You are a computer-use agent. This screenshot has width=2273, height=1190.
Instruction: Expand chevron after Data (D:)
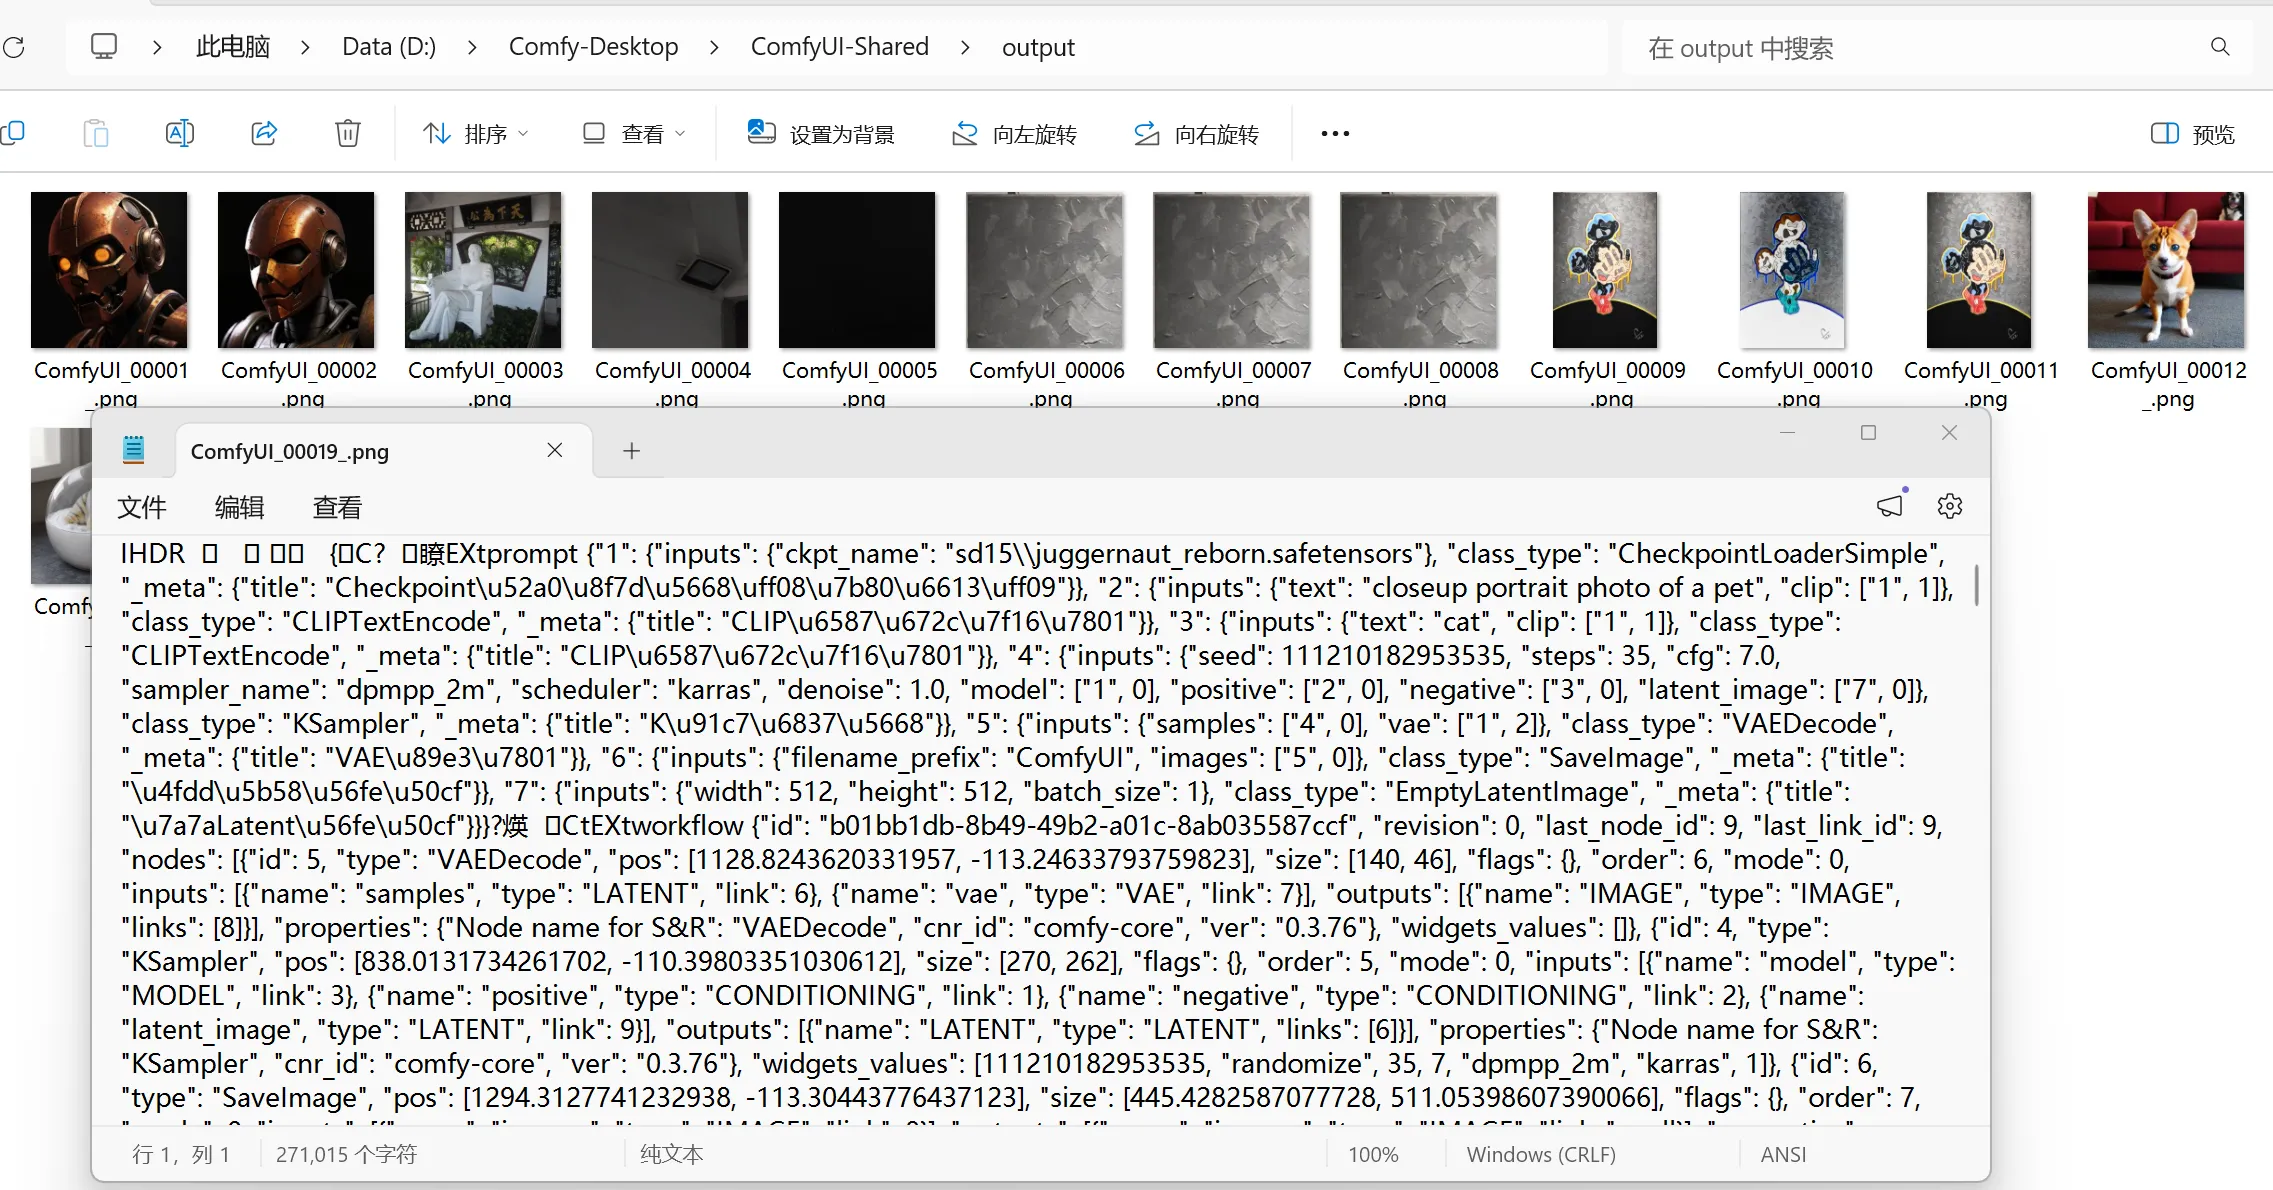click(x=472, y=47)
